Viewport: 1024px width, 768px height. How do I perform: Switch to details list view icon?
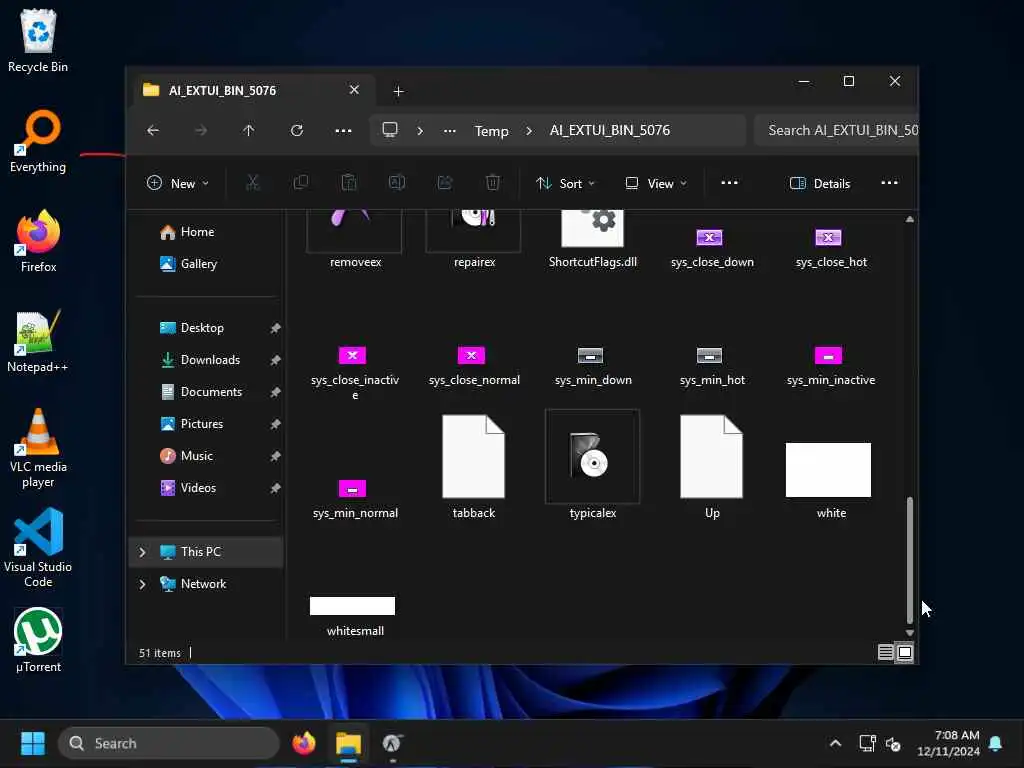pos(885,652)
